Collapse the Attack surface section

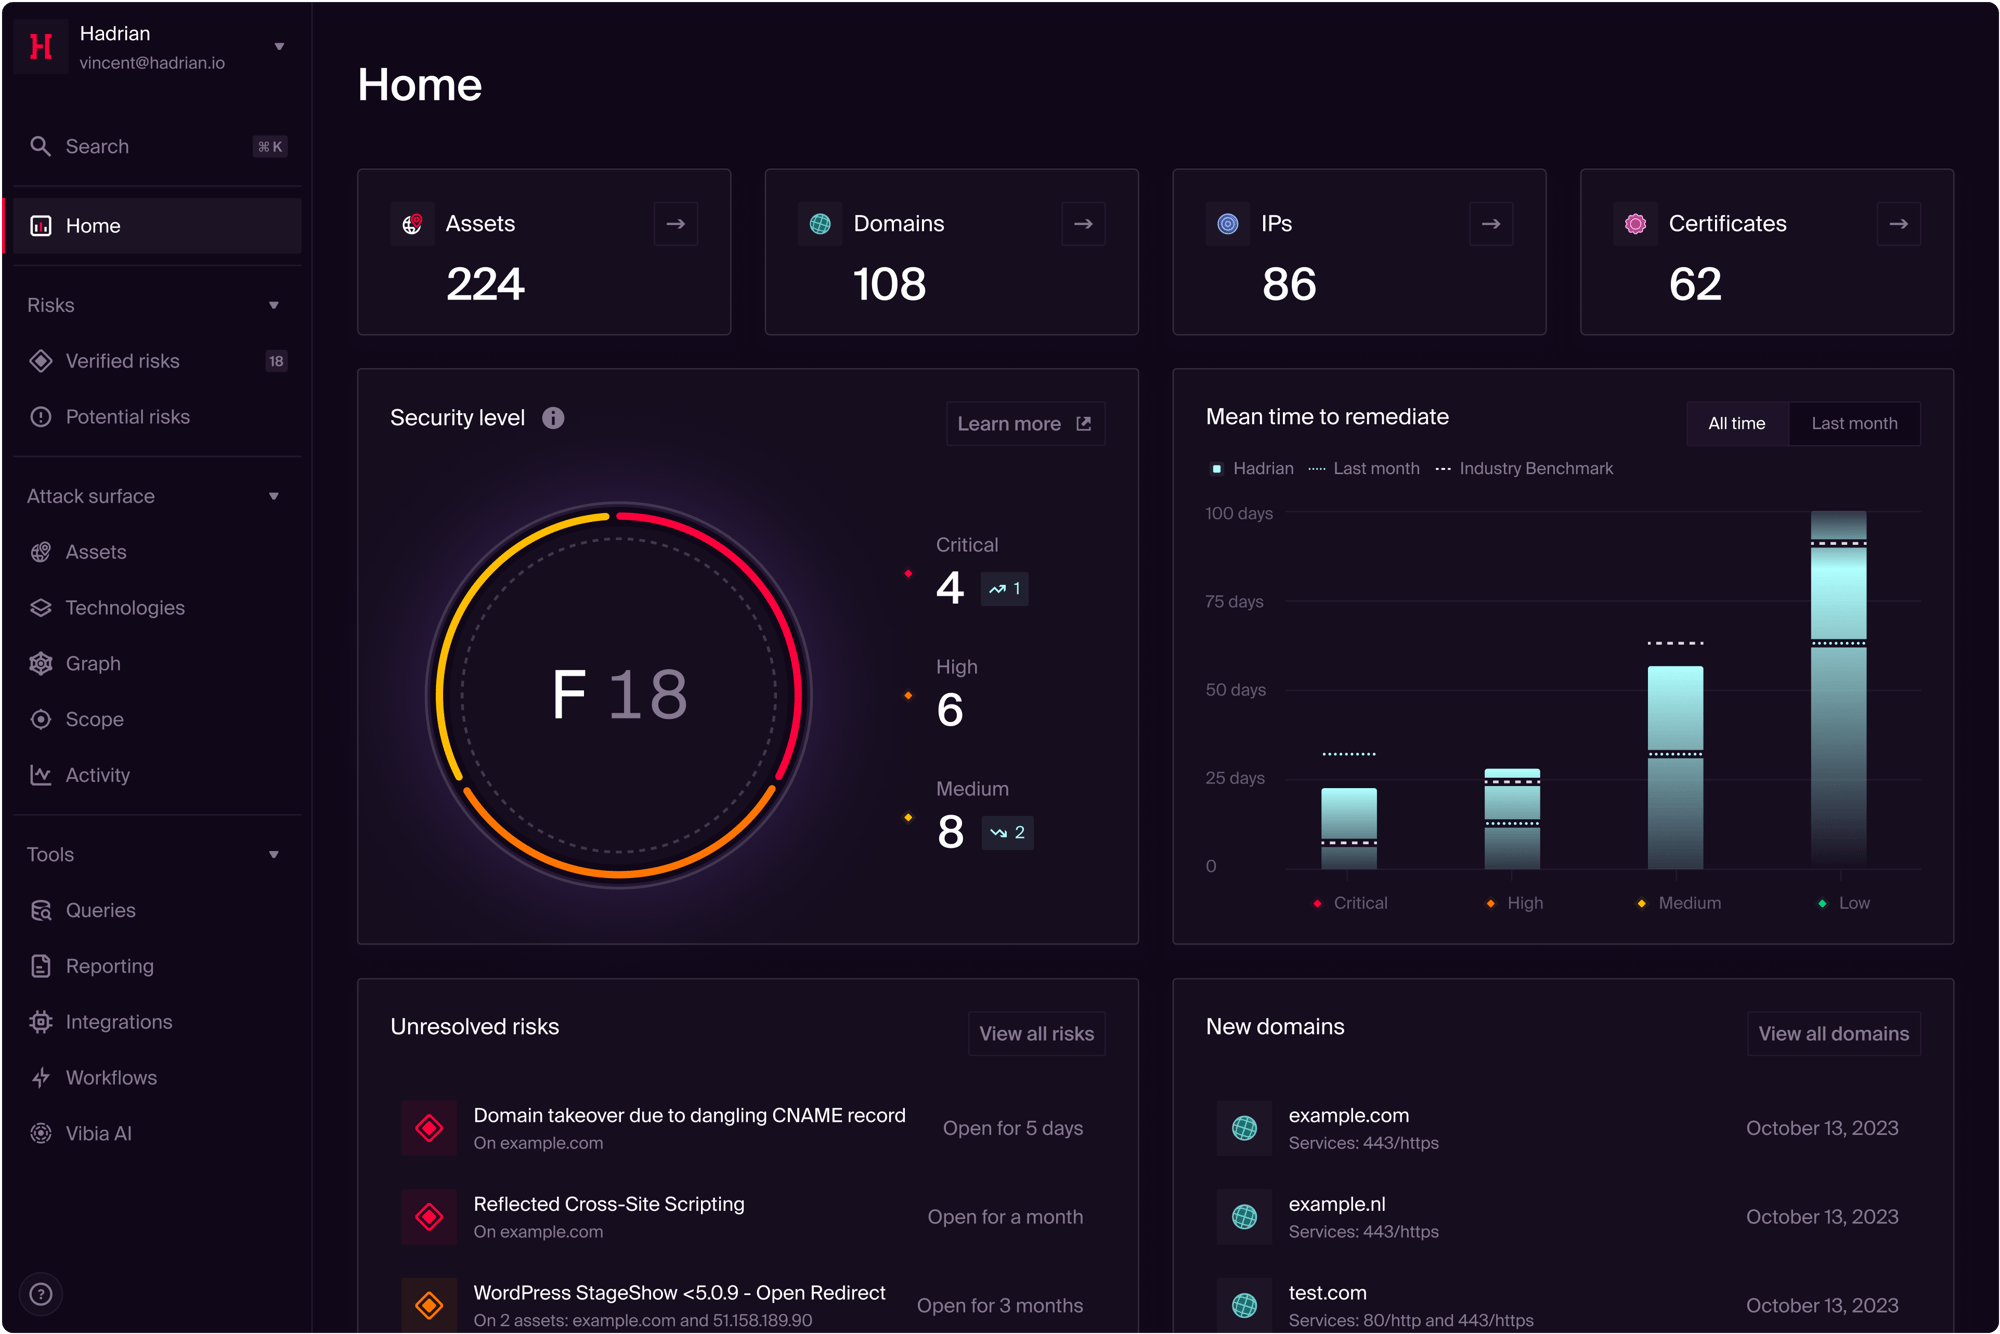click(274, 496)
